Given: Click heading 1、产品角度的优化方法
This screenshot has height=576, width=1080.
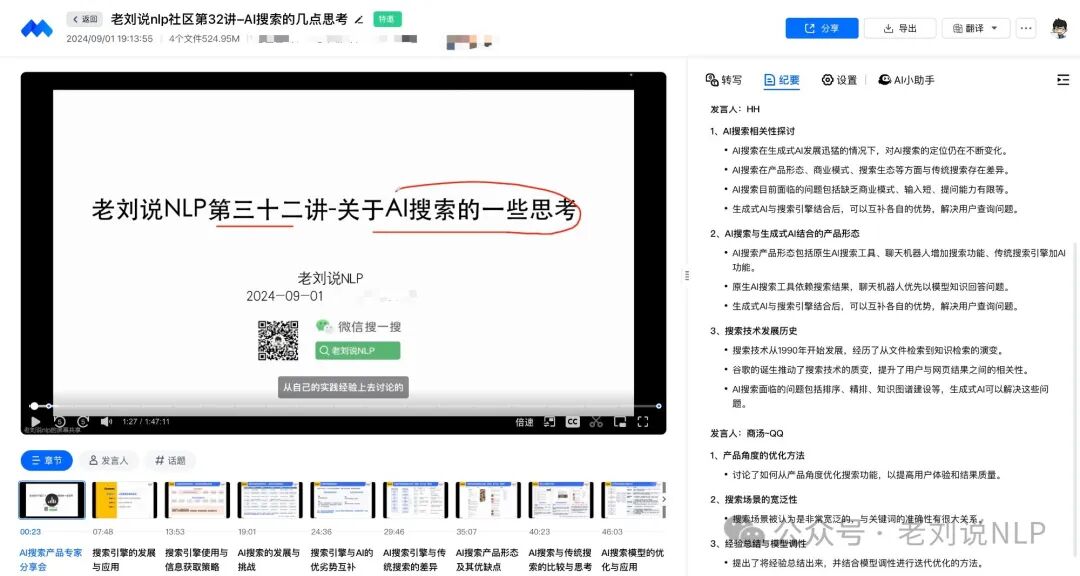Looking at the screenshot, I should coord(757,455).
